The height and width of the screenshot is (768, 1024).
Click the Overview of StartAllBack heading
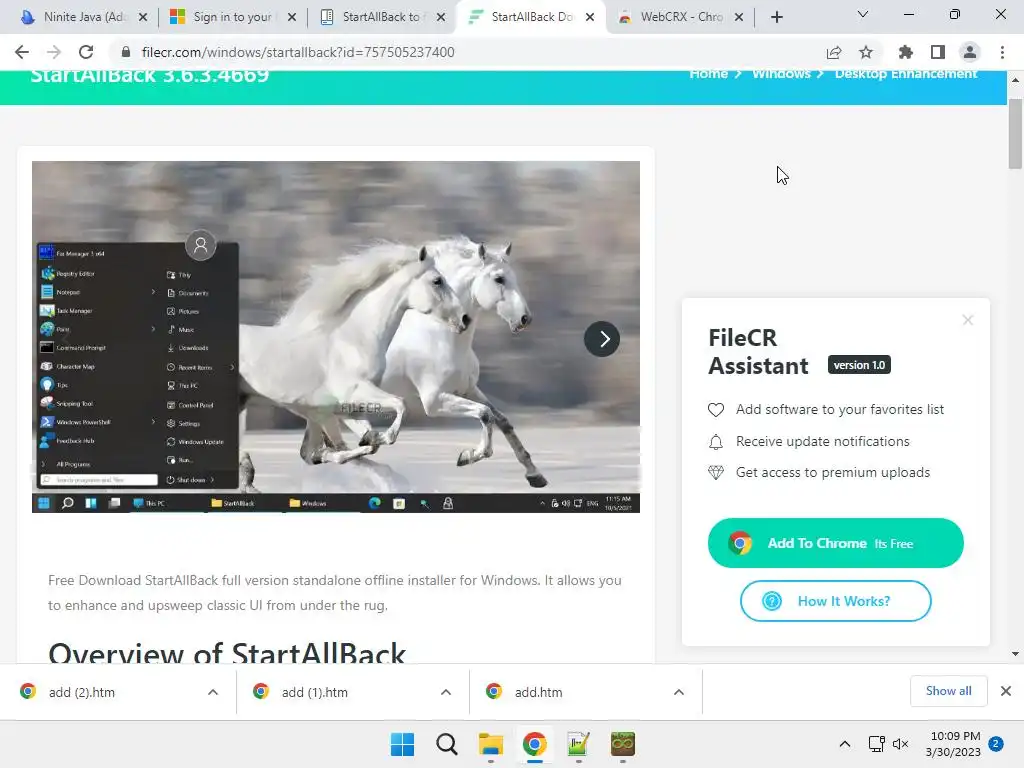[x=227, y=653]
